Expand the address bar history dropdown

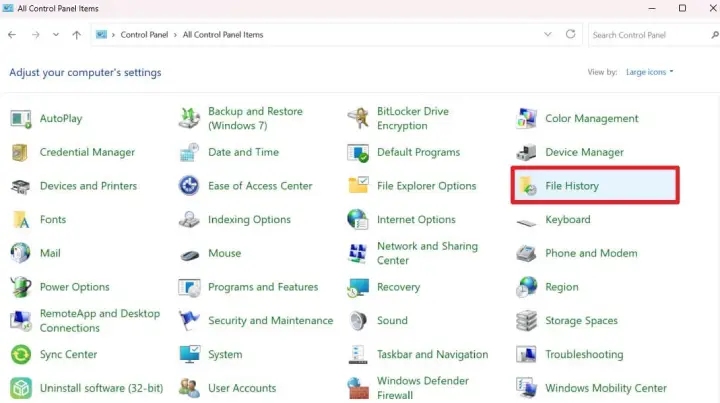tap(547, 34)
